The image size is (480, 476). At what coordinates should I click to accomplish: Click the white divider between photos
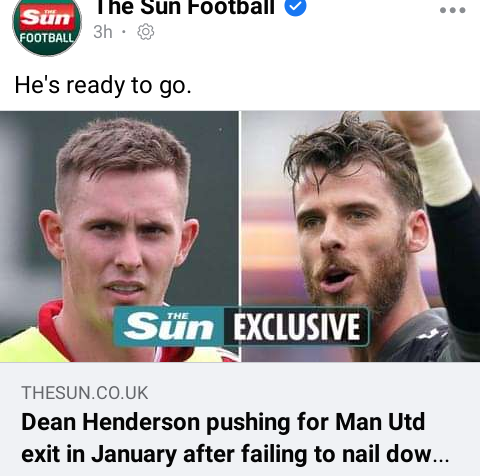click(x=240, y=236)
